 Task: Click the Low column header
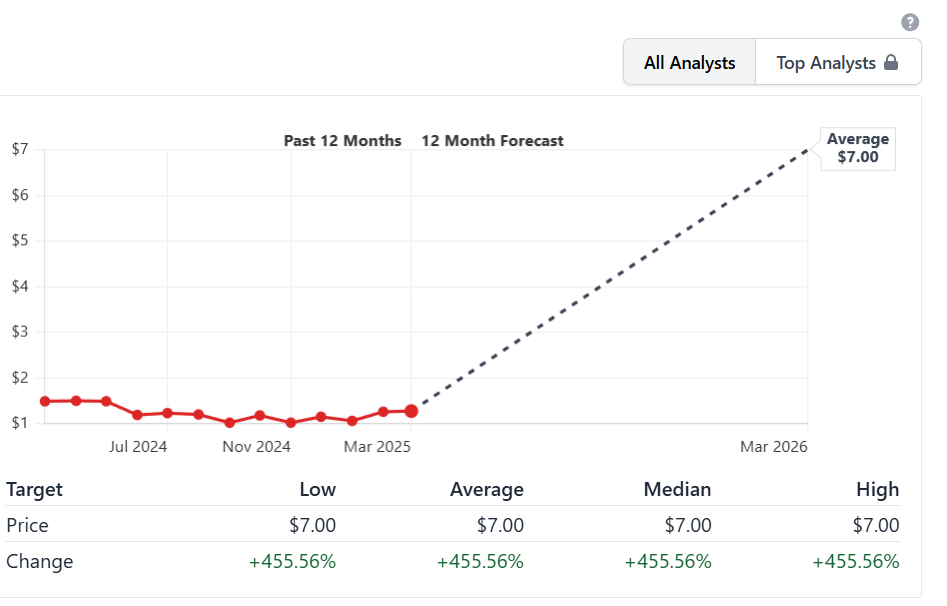[x=318, y=489]
